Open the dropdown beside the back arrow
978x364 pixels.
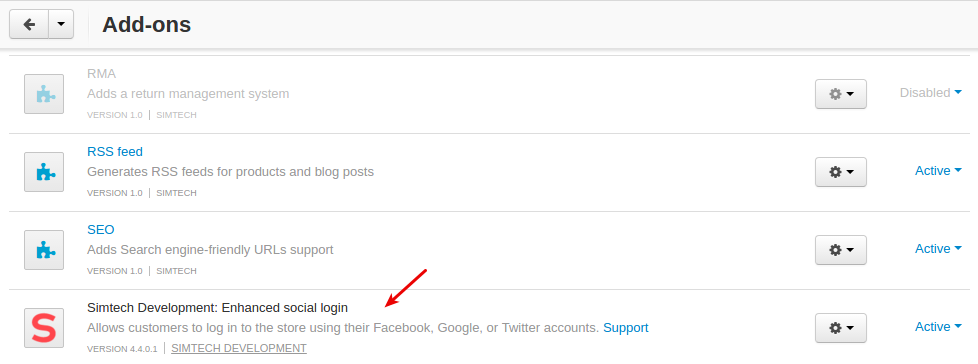pos(61,24)
